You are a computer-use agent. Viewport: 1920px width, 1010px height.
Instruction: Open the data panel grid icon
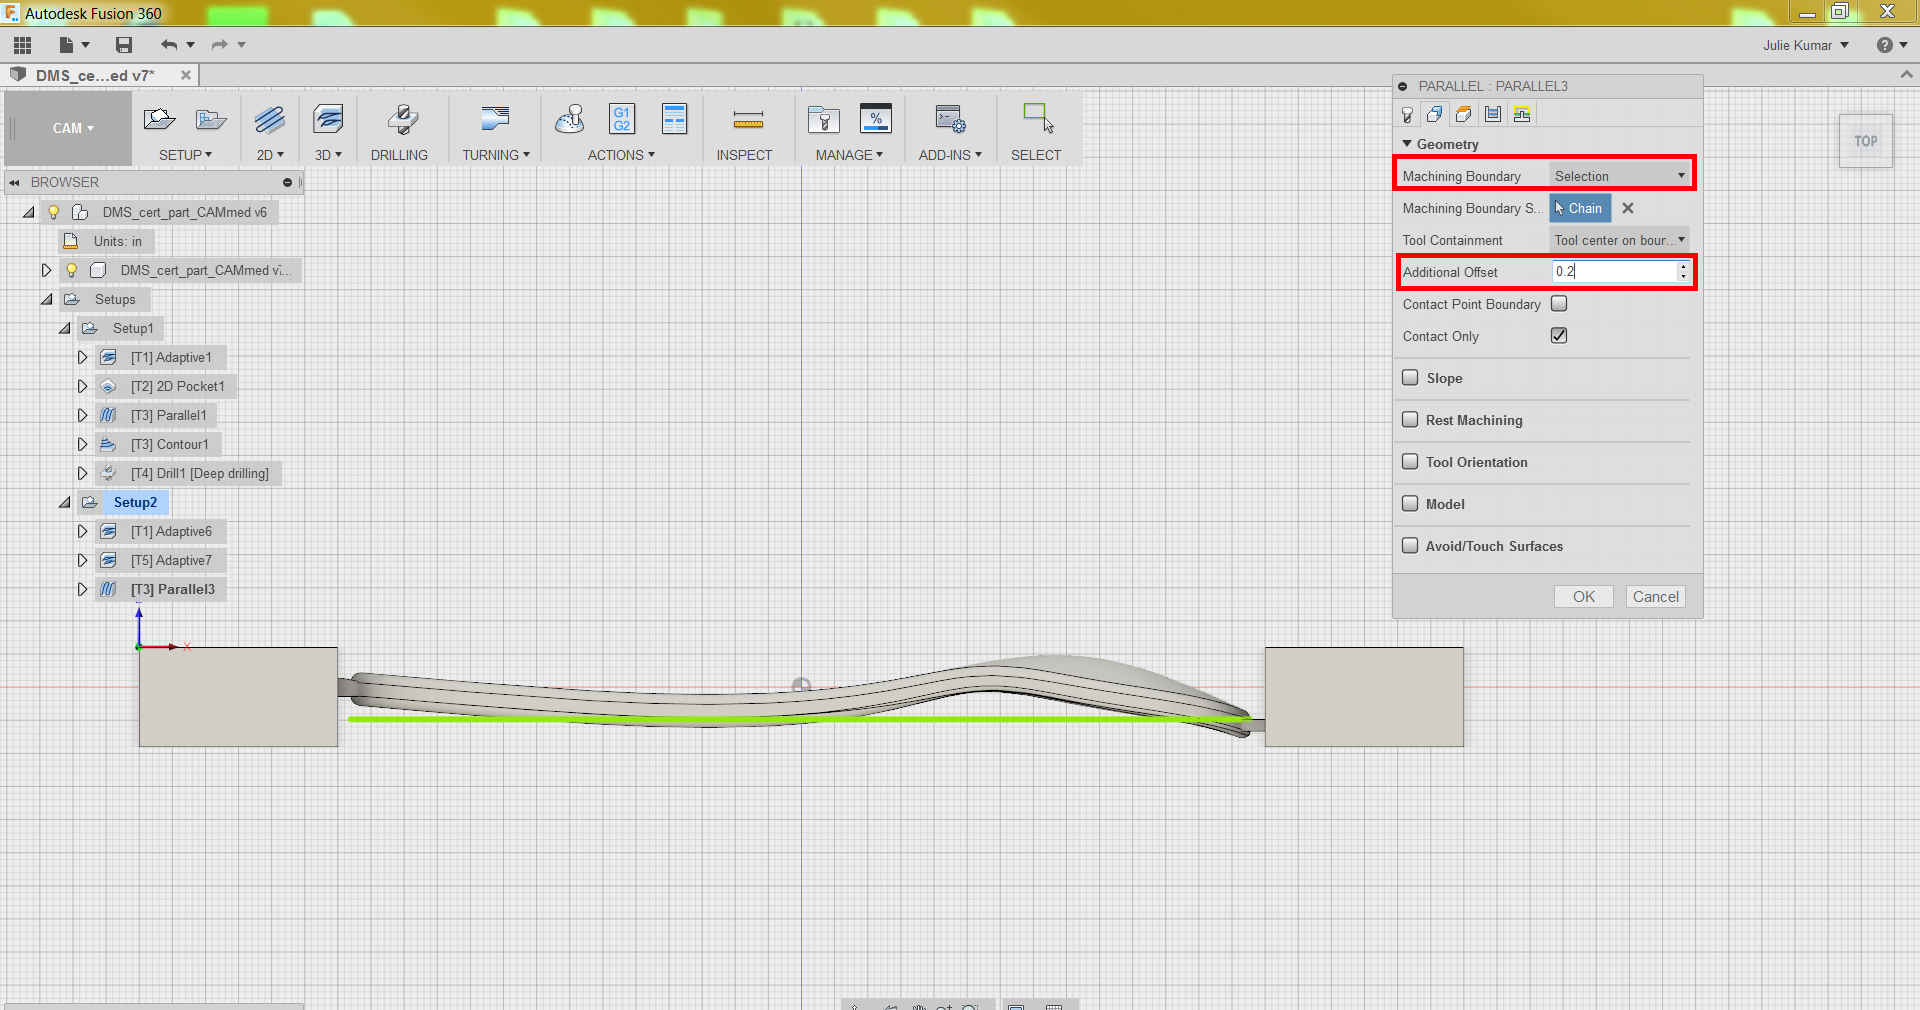(x=22, y=45)
